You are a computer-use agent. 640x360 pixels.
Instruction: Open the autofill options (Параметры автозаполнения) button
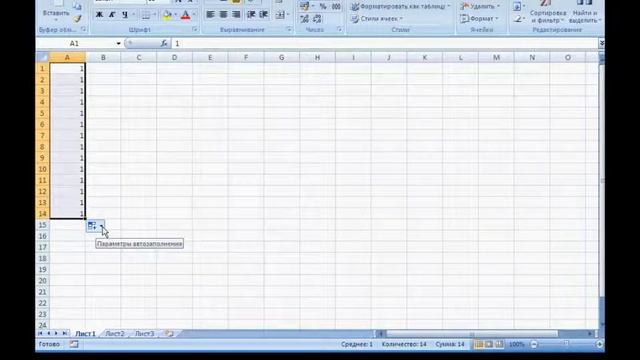pos(95,225)
